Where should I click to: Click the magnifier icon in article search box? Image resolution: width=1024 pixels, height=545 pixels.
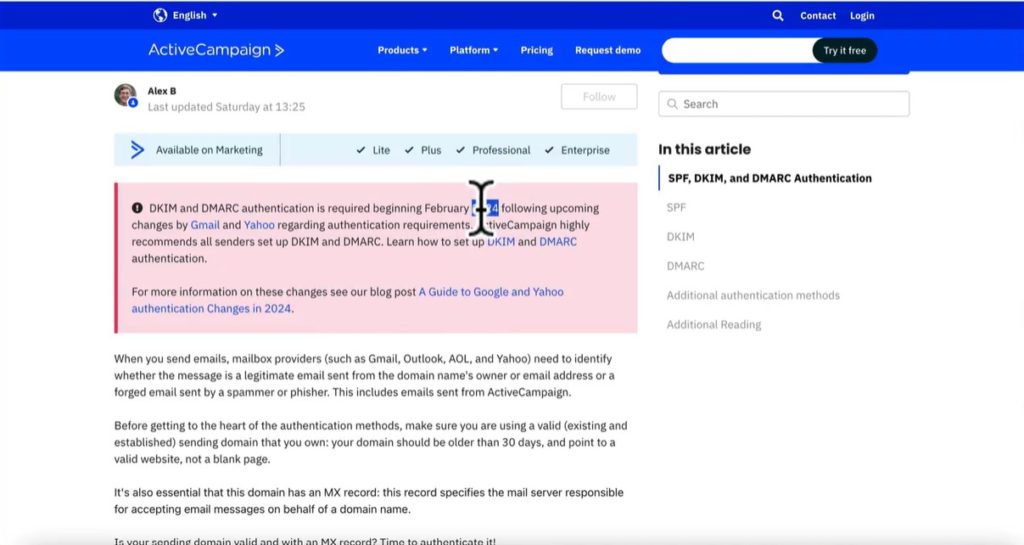coord(672,104)
